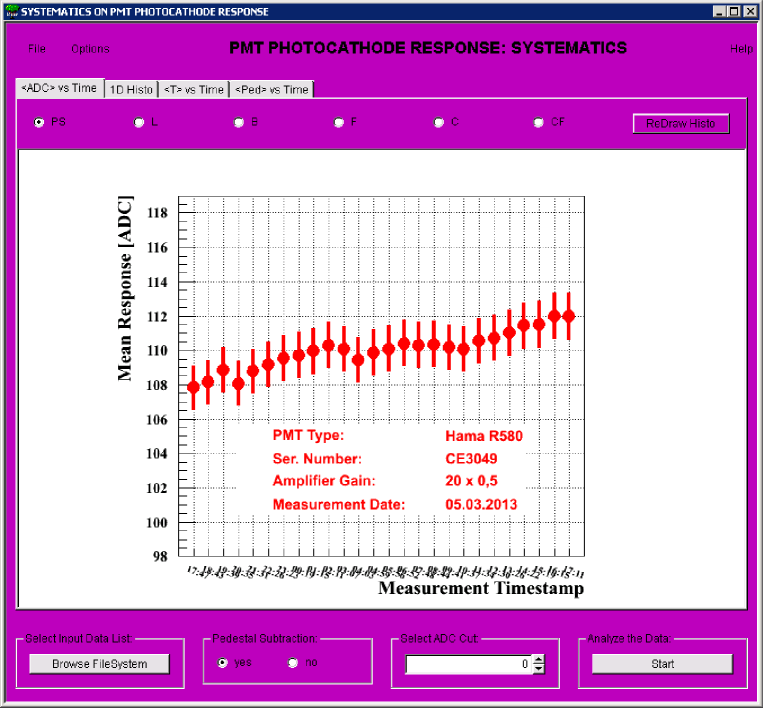The image size is (763, 708).
Task: Select the F radio button
Action: pyautogui.click(x=339, y=122)
